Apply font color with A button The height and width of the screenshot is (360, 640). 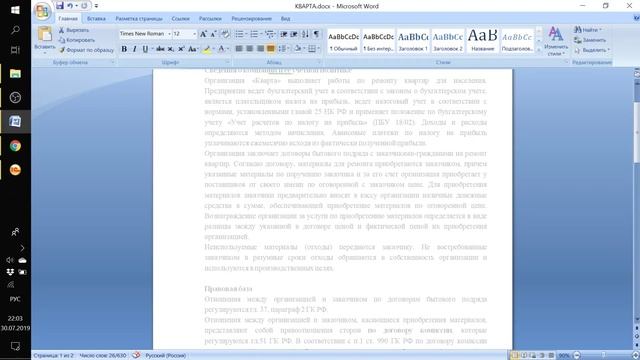(x=221, y=49)
